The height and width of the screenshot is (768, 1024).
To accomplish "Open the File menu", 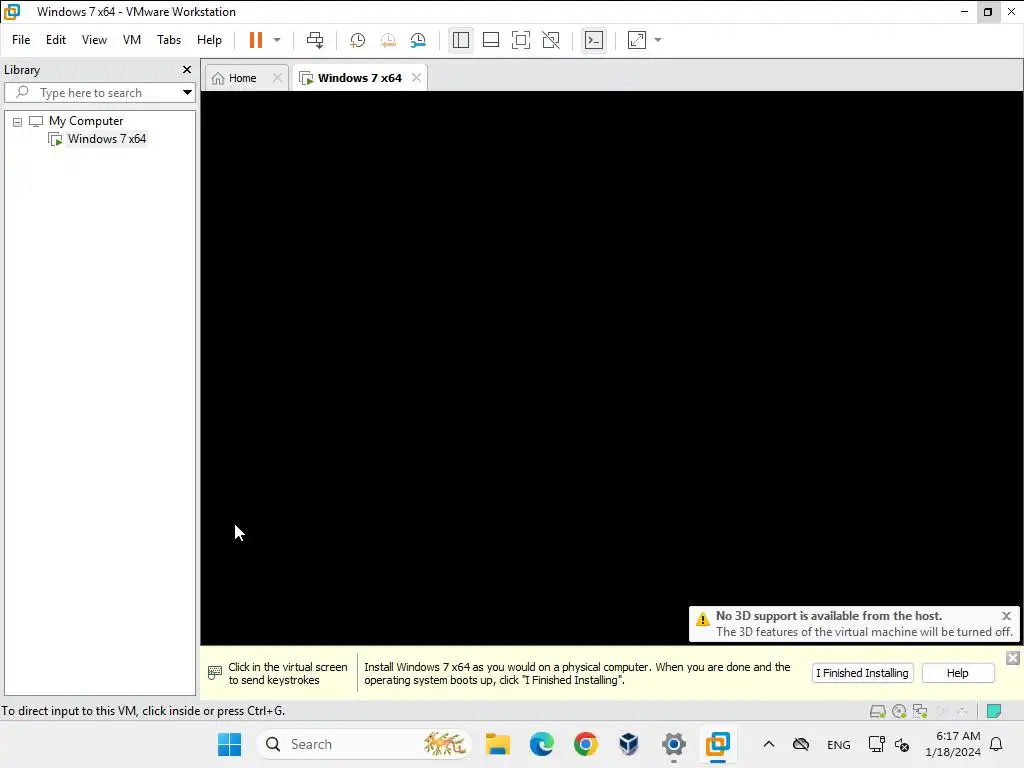I will (x=21, y=40).
